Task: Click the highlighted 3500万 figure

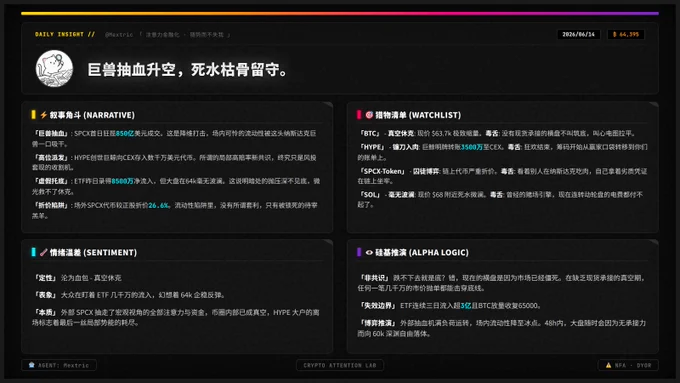Action: 472,147
